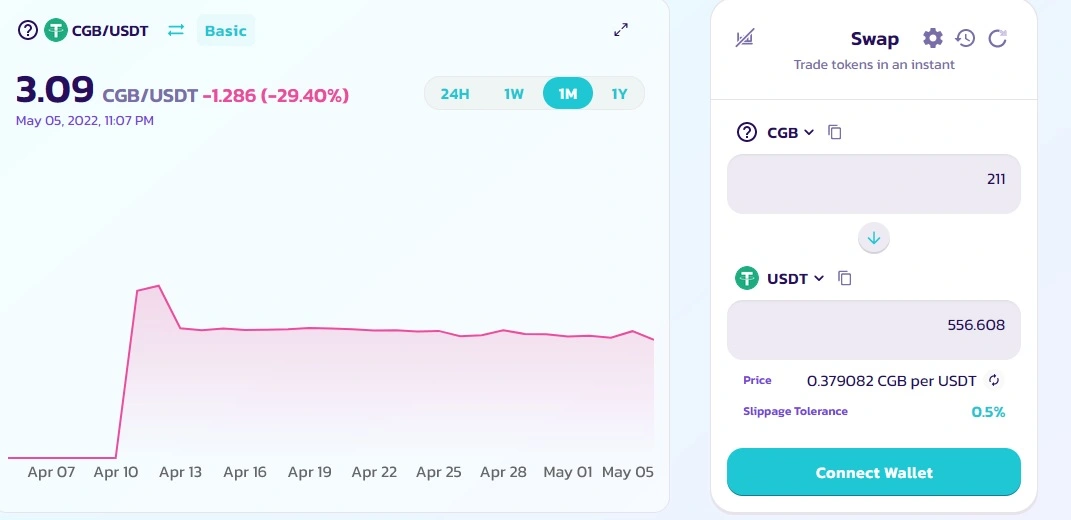
Task: Swap CGB/USDT pair order arrows icon
Action: click(x=176, y=31)
